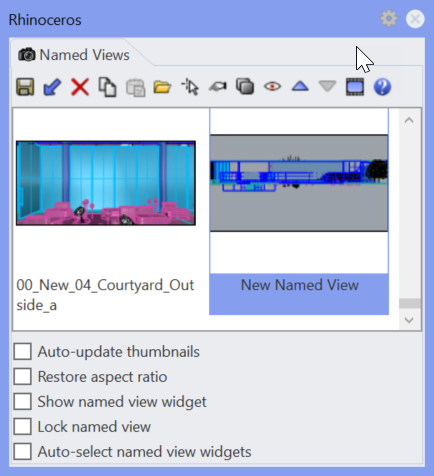Move view up with blue triangle
Viewport: 434px width, 476px height.
click(x=300, y=87)
